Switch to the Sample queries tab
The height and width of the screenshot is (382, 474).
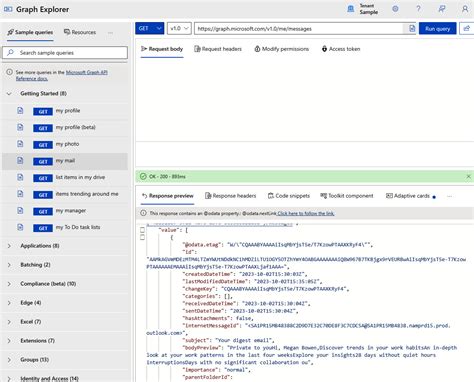coord(30,32)
